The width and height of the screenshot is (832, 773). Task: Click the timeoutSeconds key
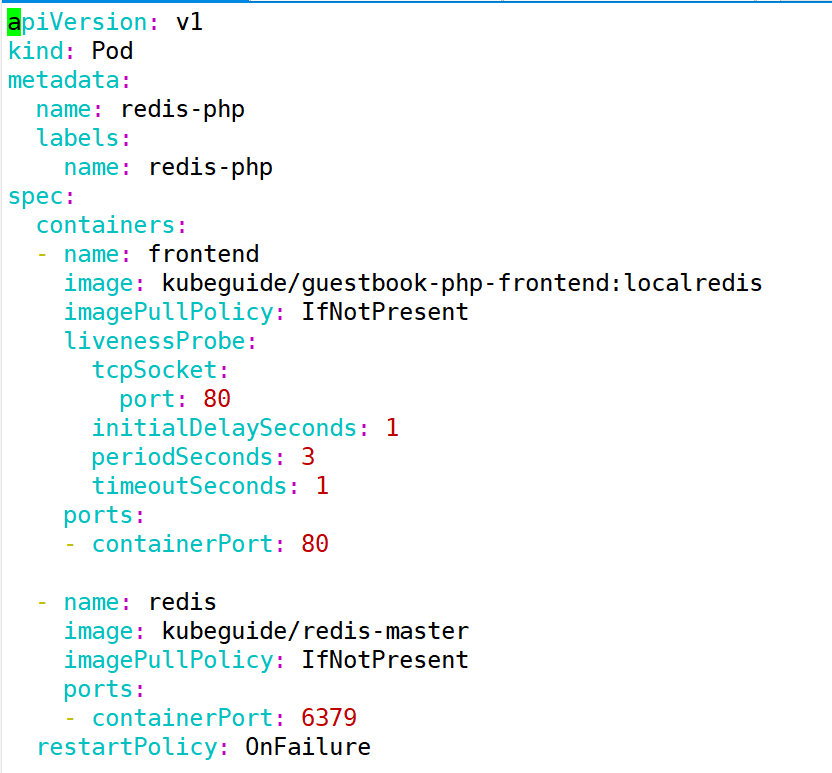click(x=189, y=486)
